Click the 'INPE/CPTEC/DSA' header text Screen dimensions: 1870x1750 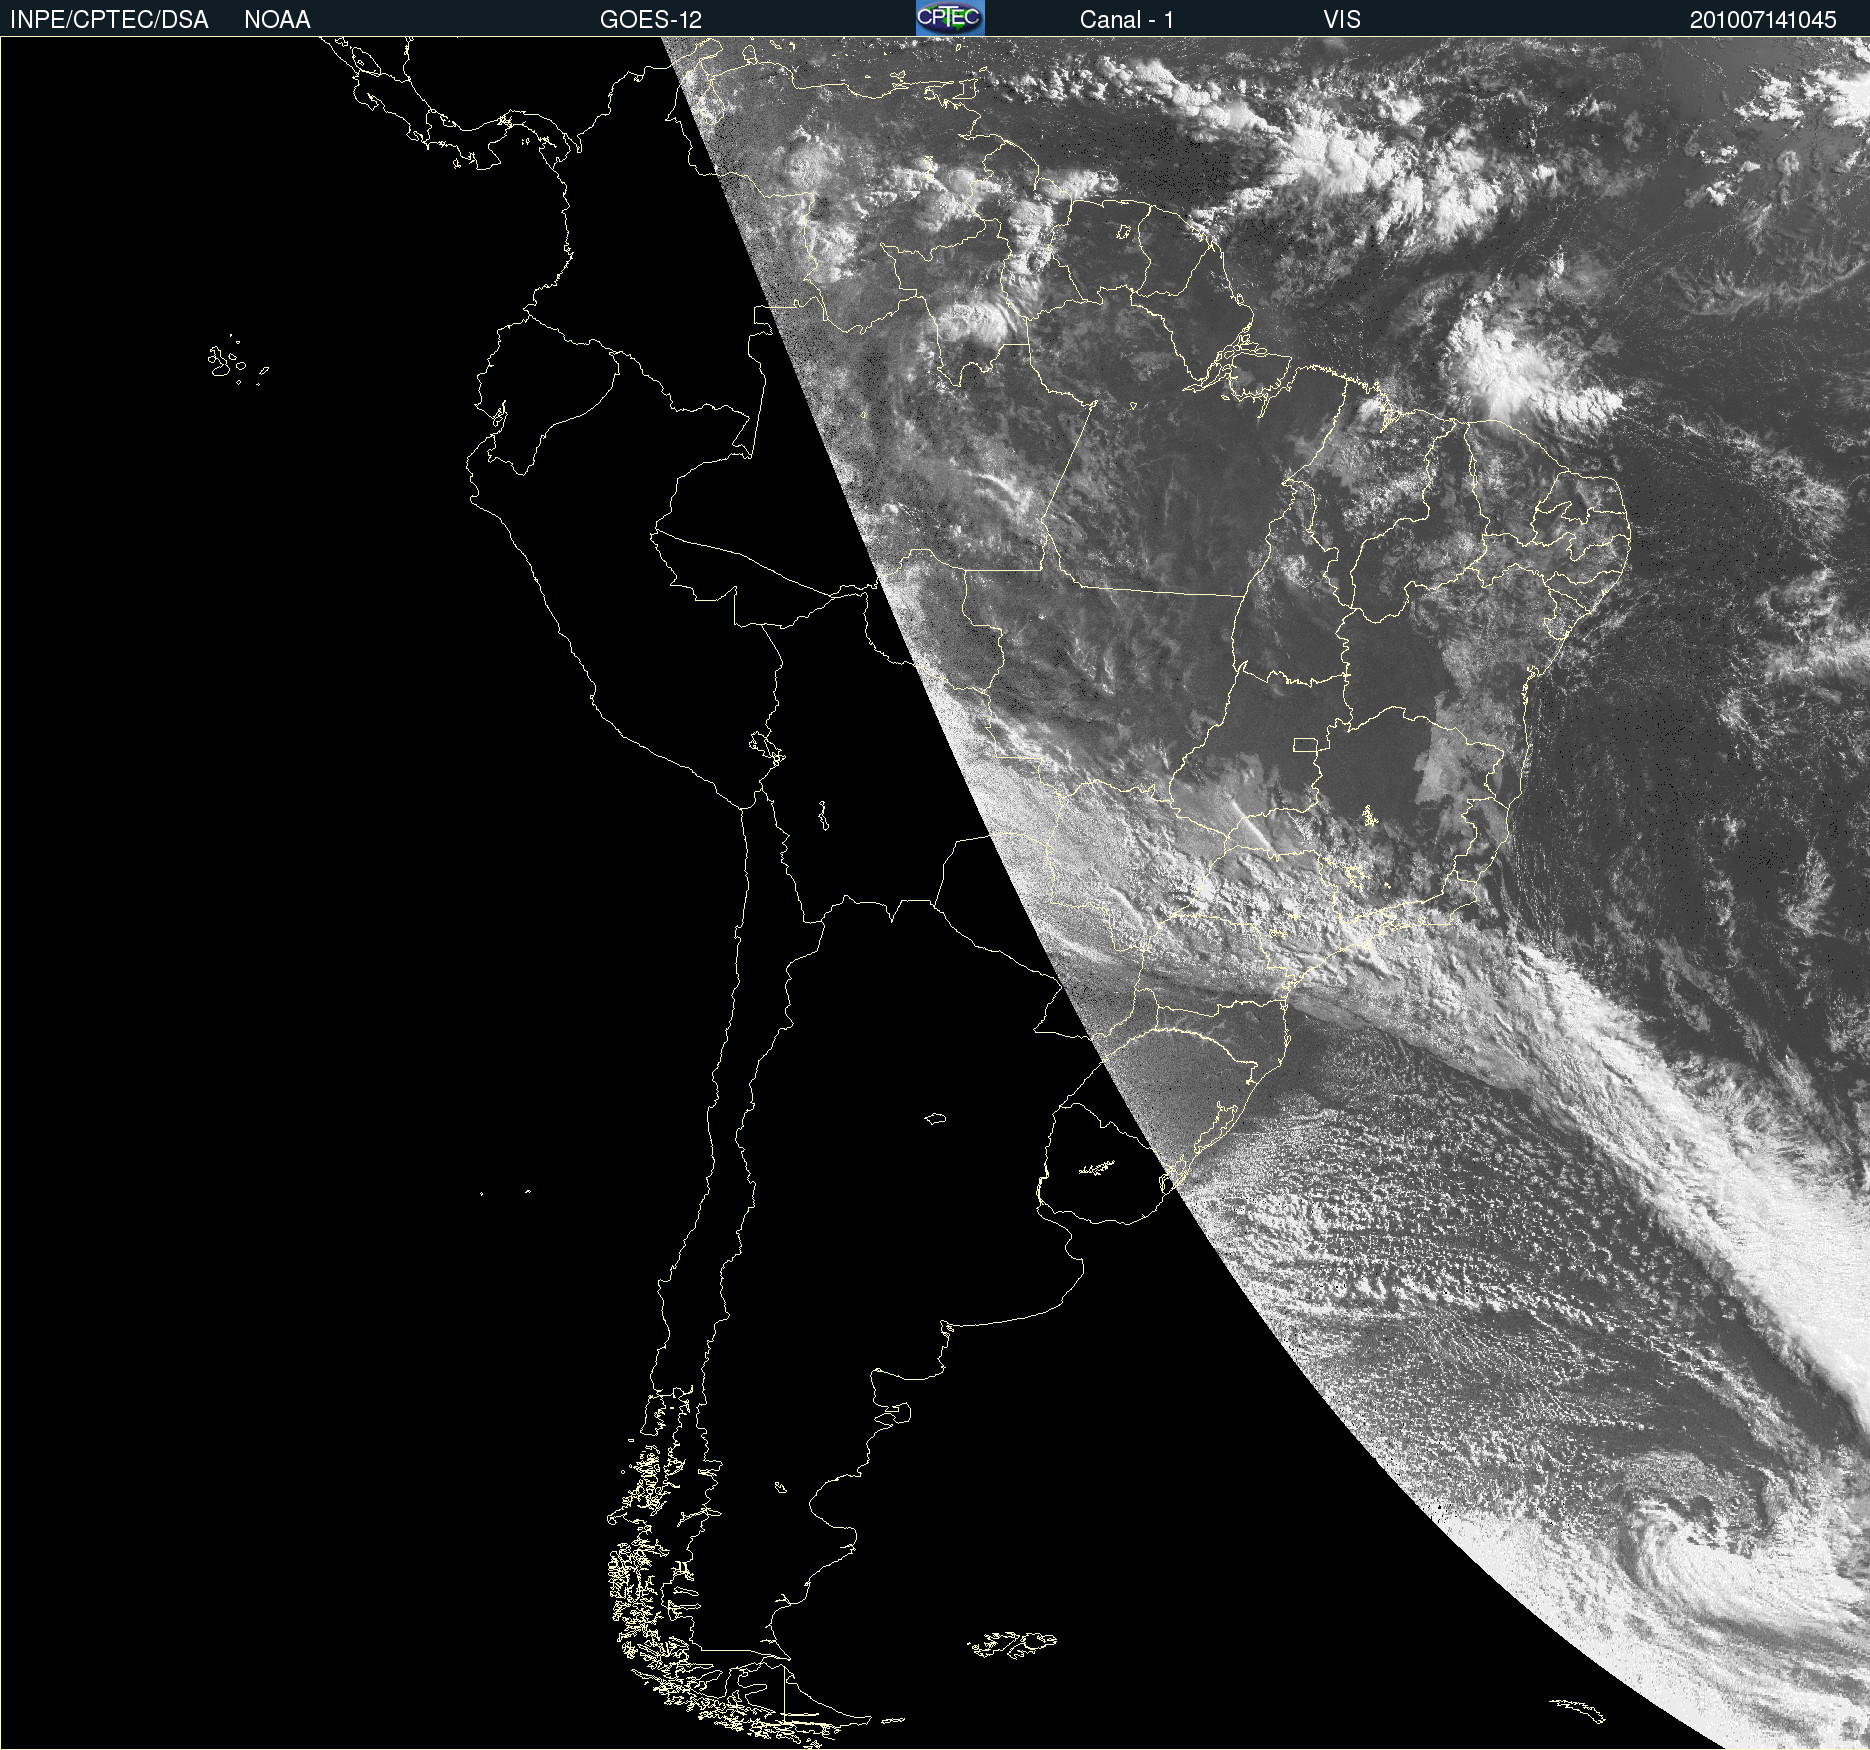pos(109,19)
